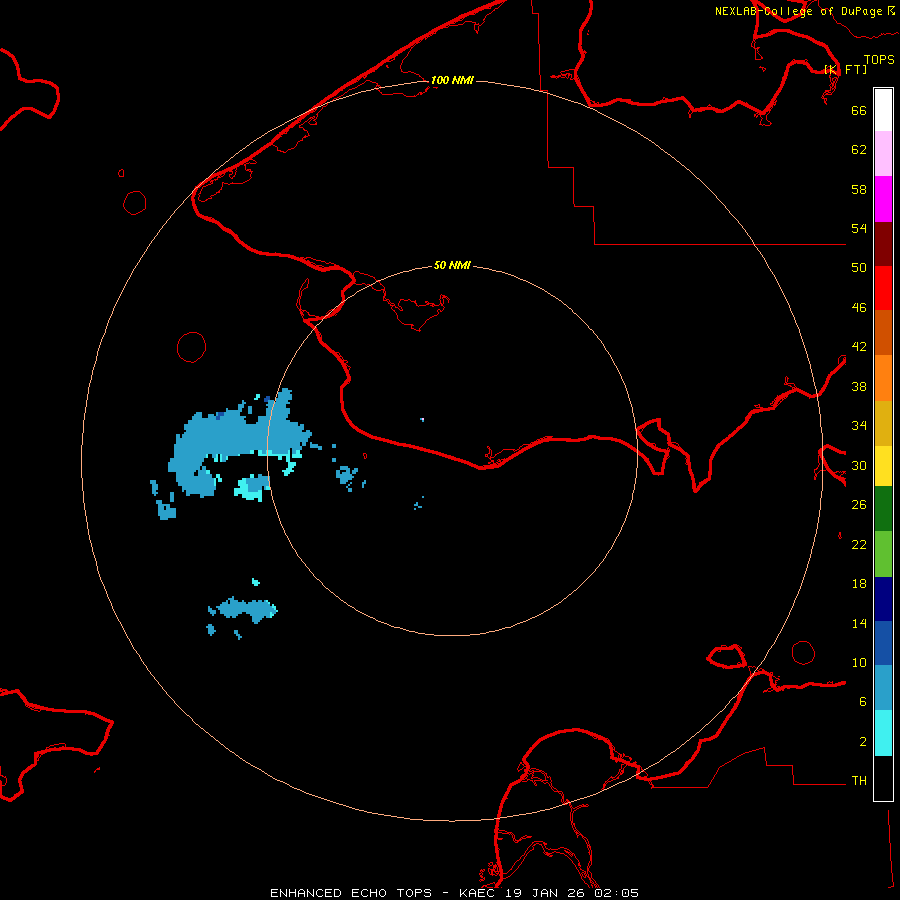Select the dark green 30 swatch

coord(883,509)
